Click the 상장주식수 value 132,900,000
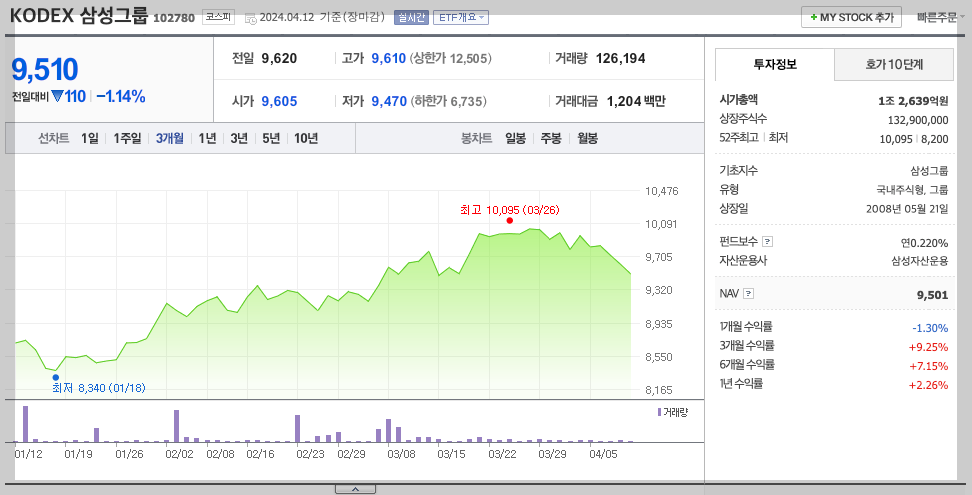 point(918,120)
